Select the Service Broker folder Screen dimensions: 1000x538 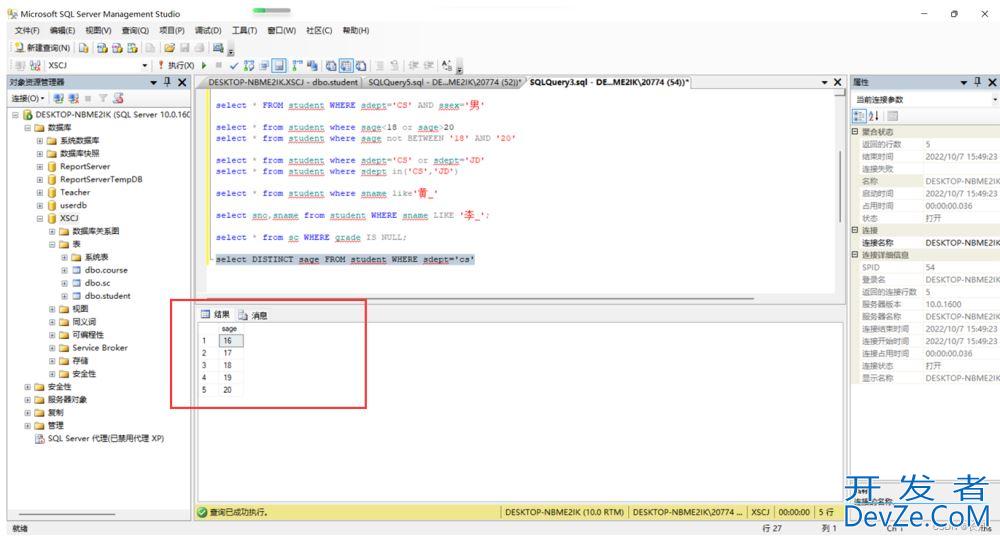pos(99,347)
